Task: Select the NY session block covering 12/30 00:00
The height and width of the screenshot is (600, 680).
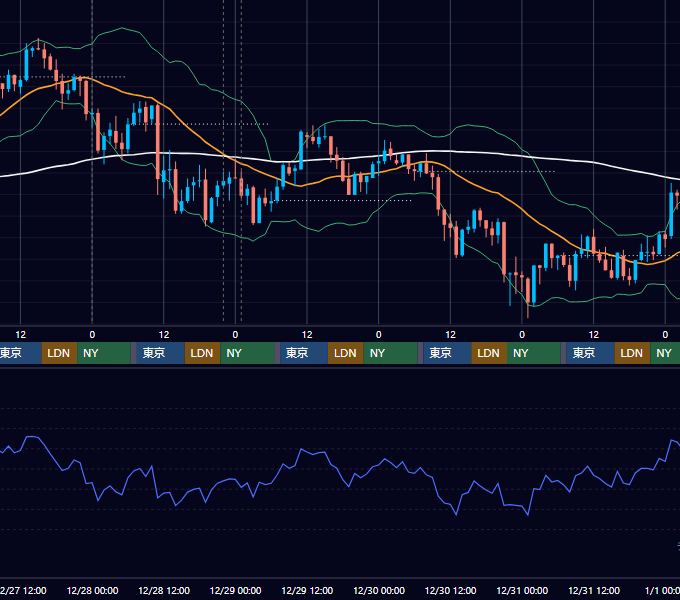Action: (390, 353)
